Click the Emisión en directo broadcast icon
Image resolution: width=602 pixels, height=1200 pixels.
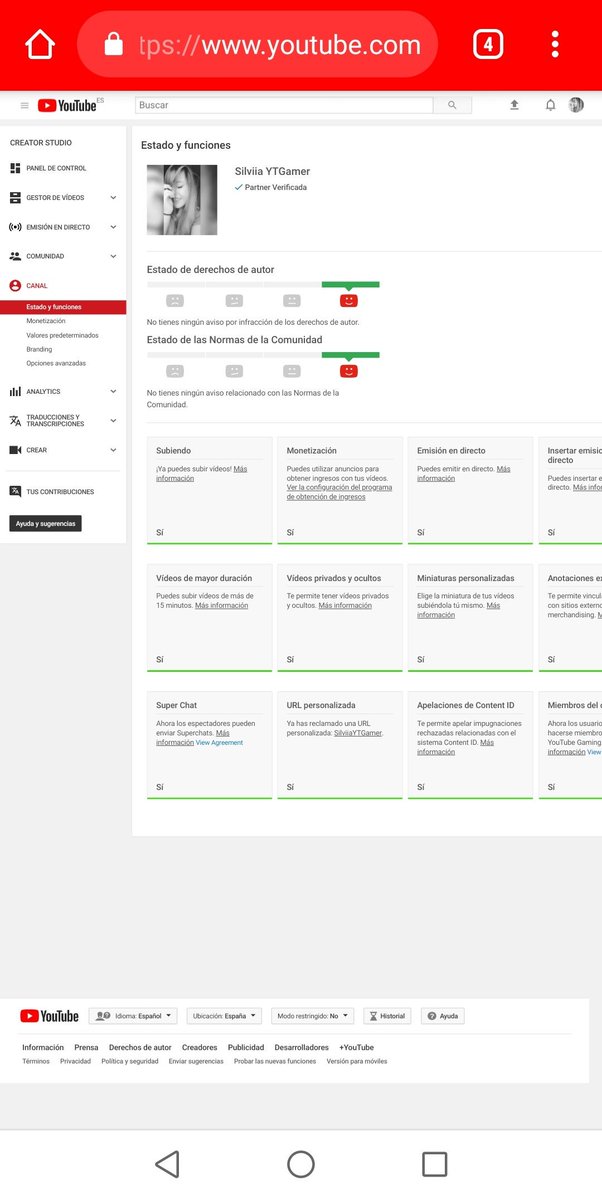click(x=15, y=227)
